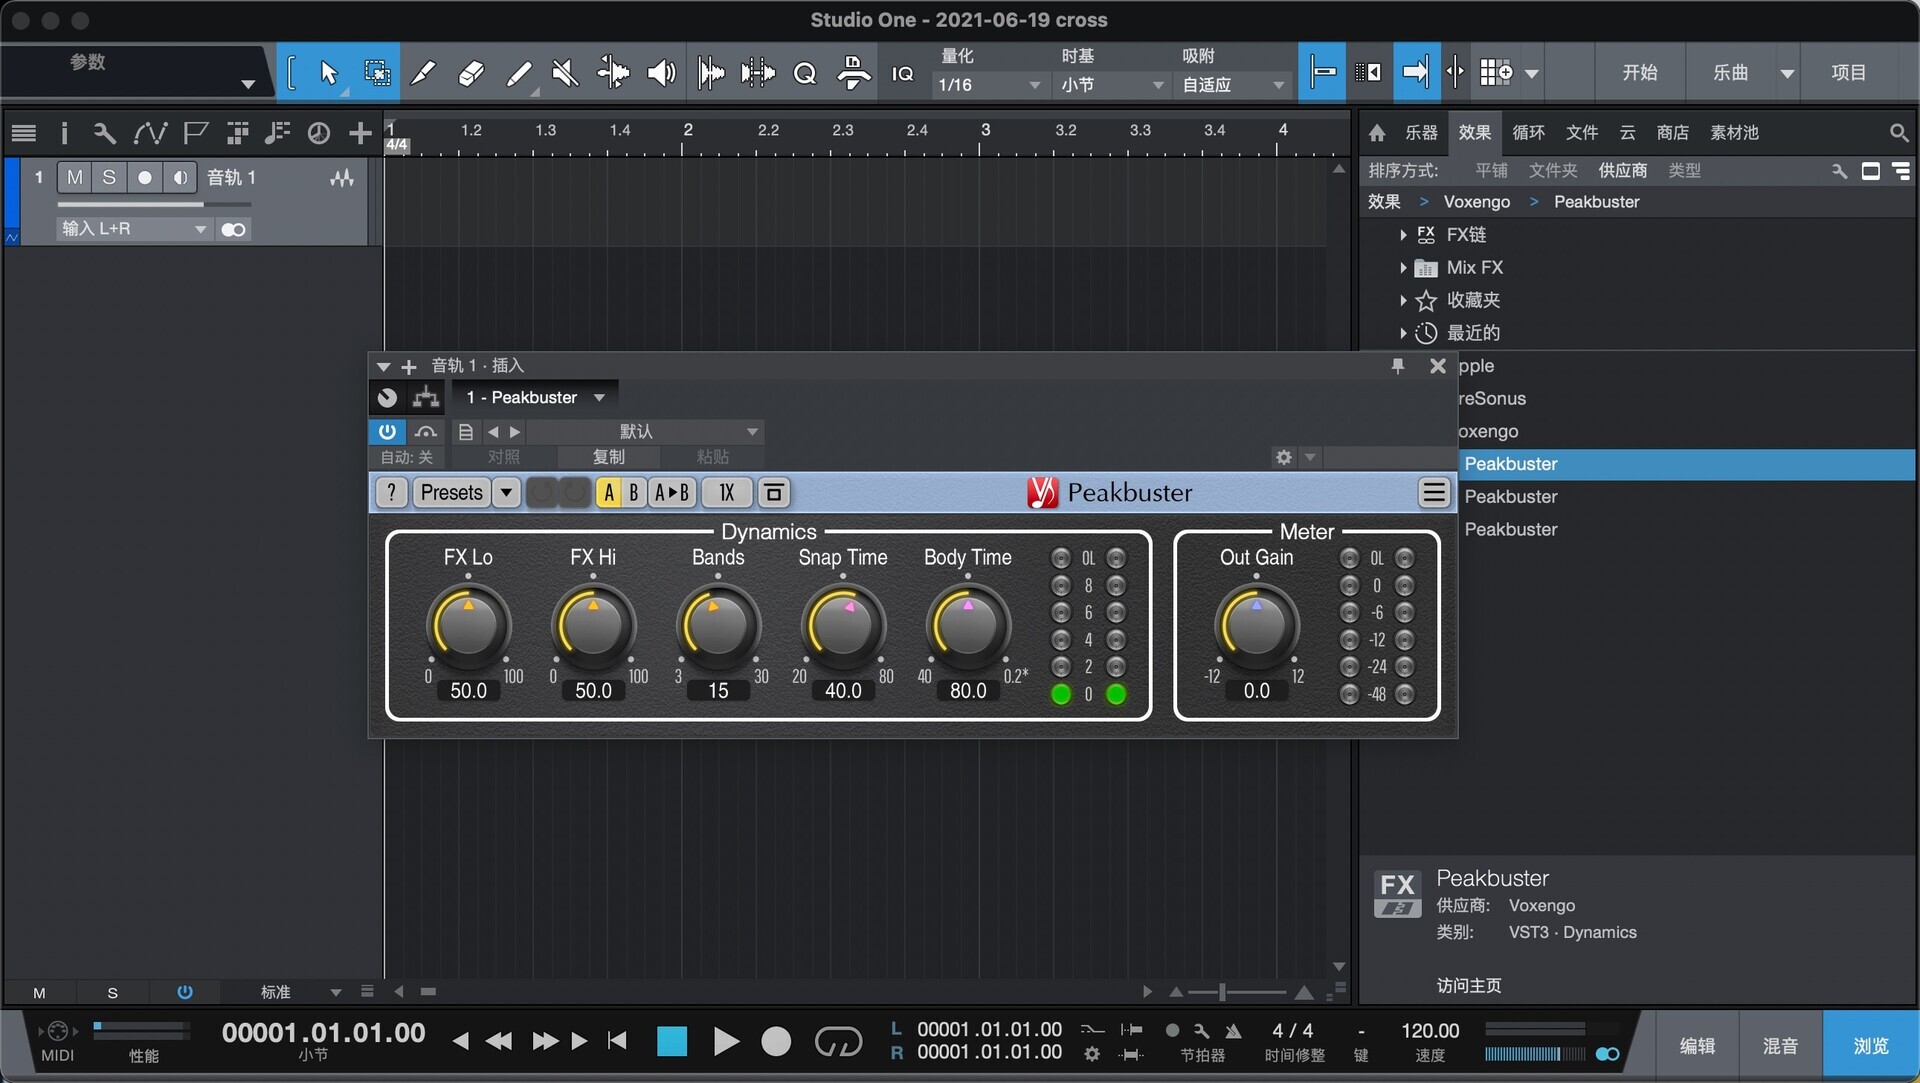The width and height of the screenshot is (1920, 1083).
Task: Open plugin routing icon in insert window
Action: pos(427,397)
